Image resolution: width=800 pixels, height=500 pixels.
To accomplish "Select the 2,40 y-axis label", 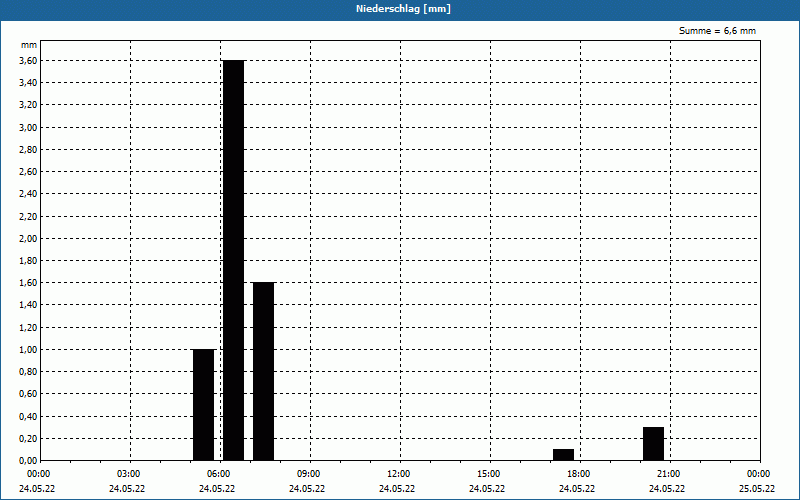I will 28,194.
